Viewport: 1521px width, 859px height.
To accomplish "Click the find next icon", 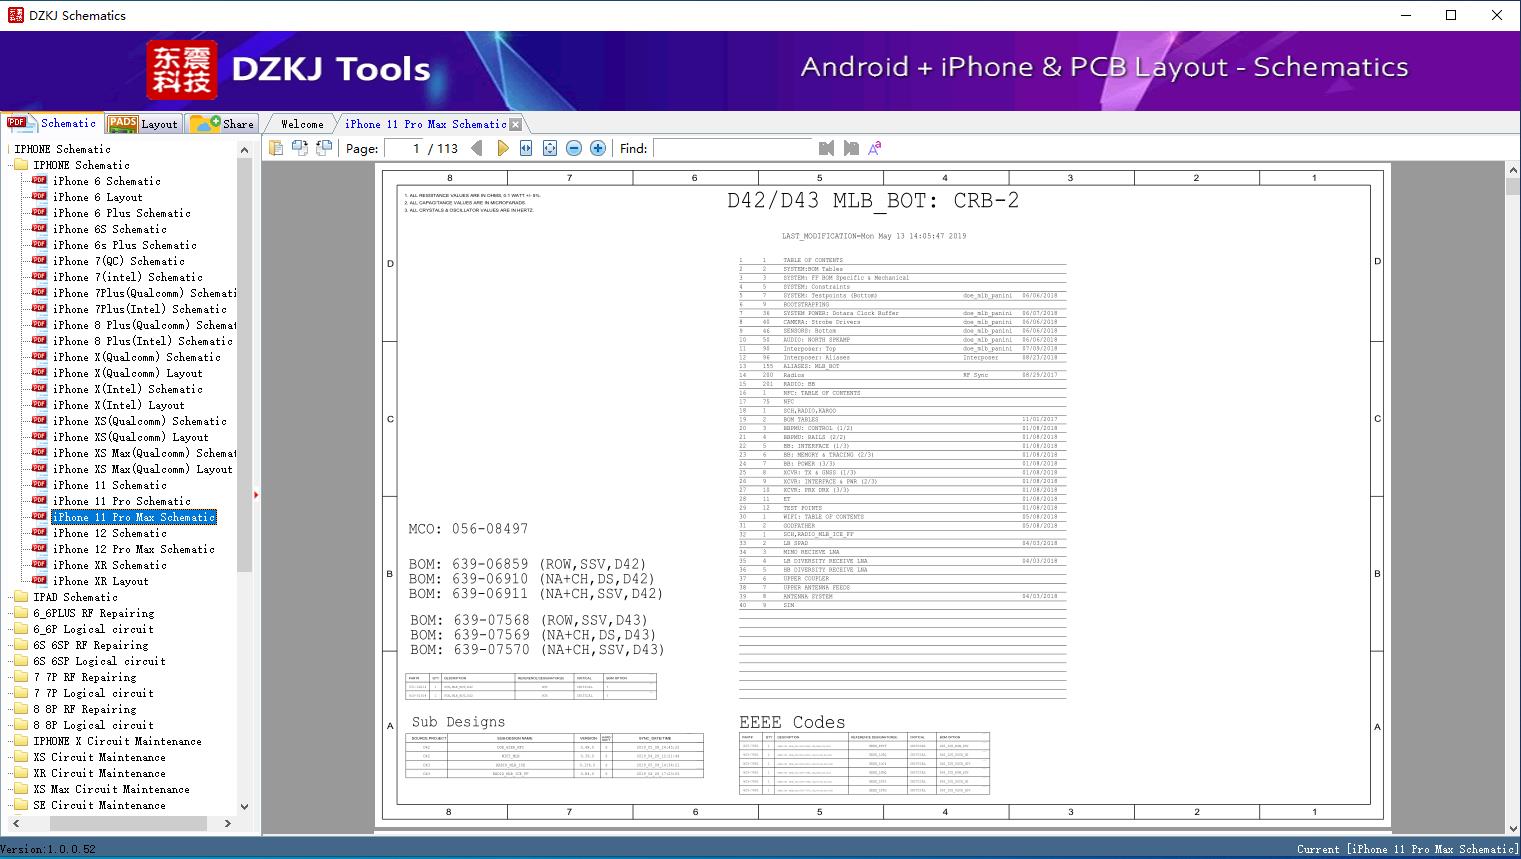I will [x=851, y=148].
